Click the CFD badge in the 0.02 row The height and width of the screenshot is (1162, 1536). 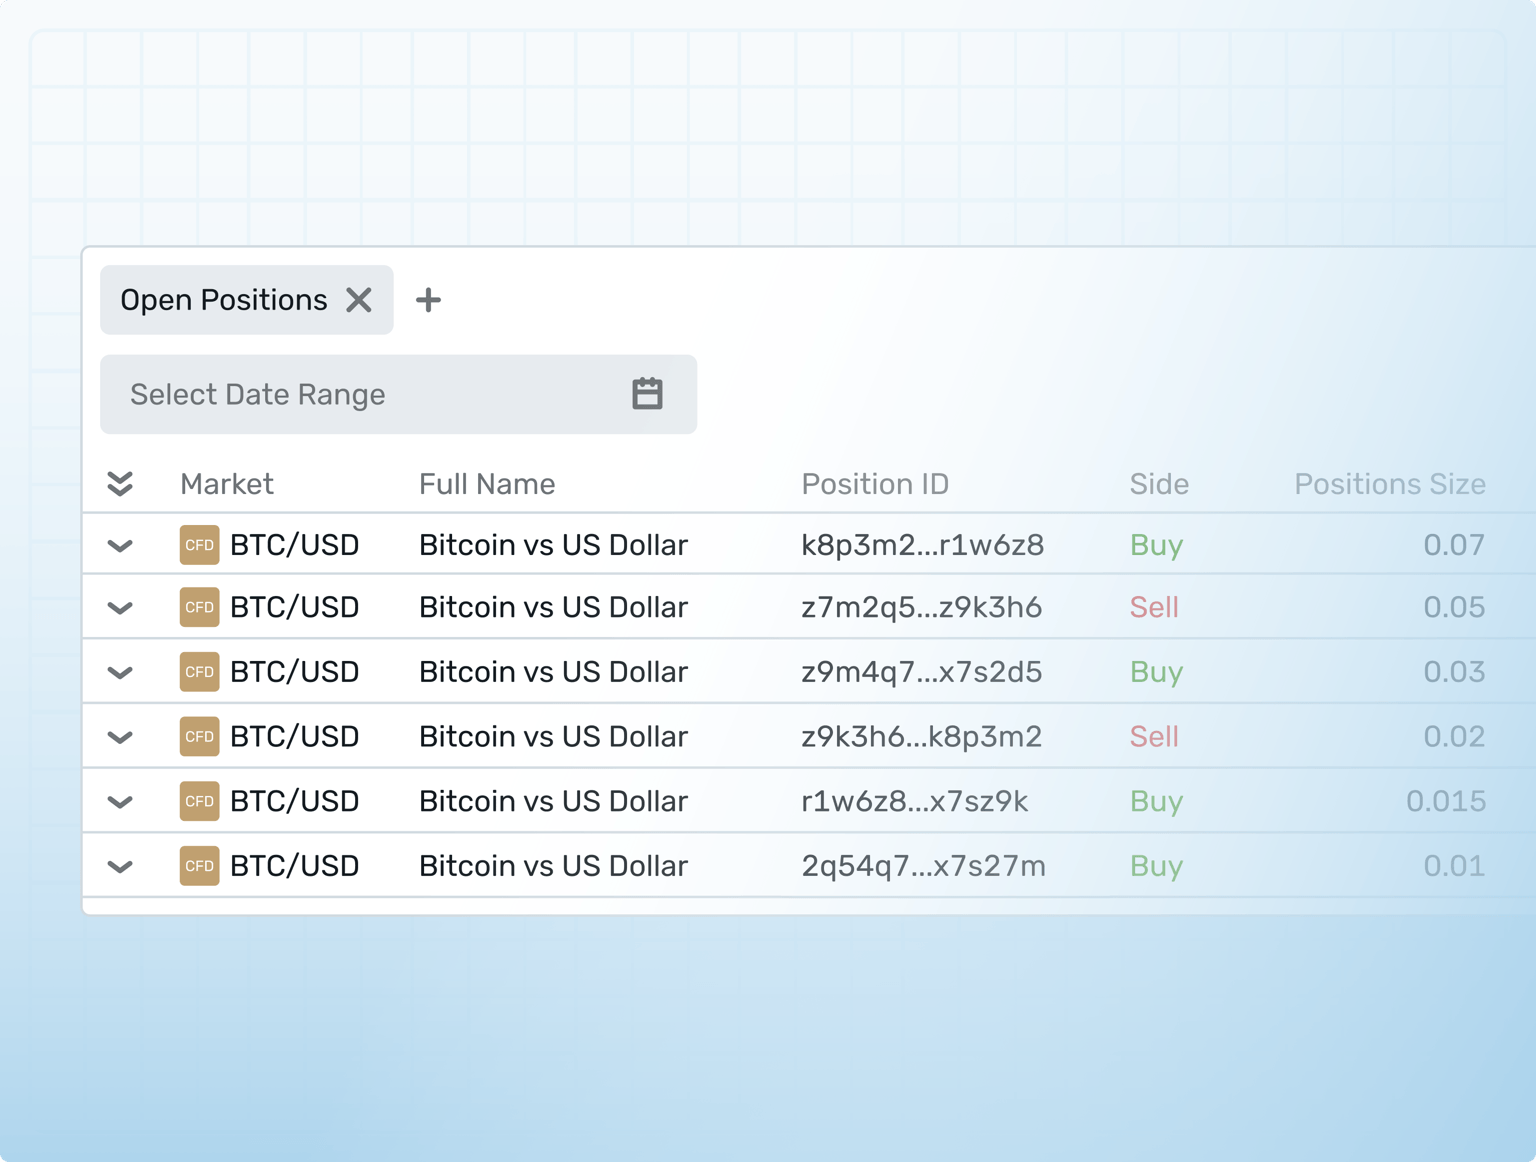(199, 737)
